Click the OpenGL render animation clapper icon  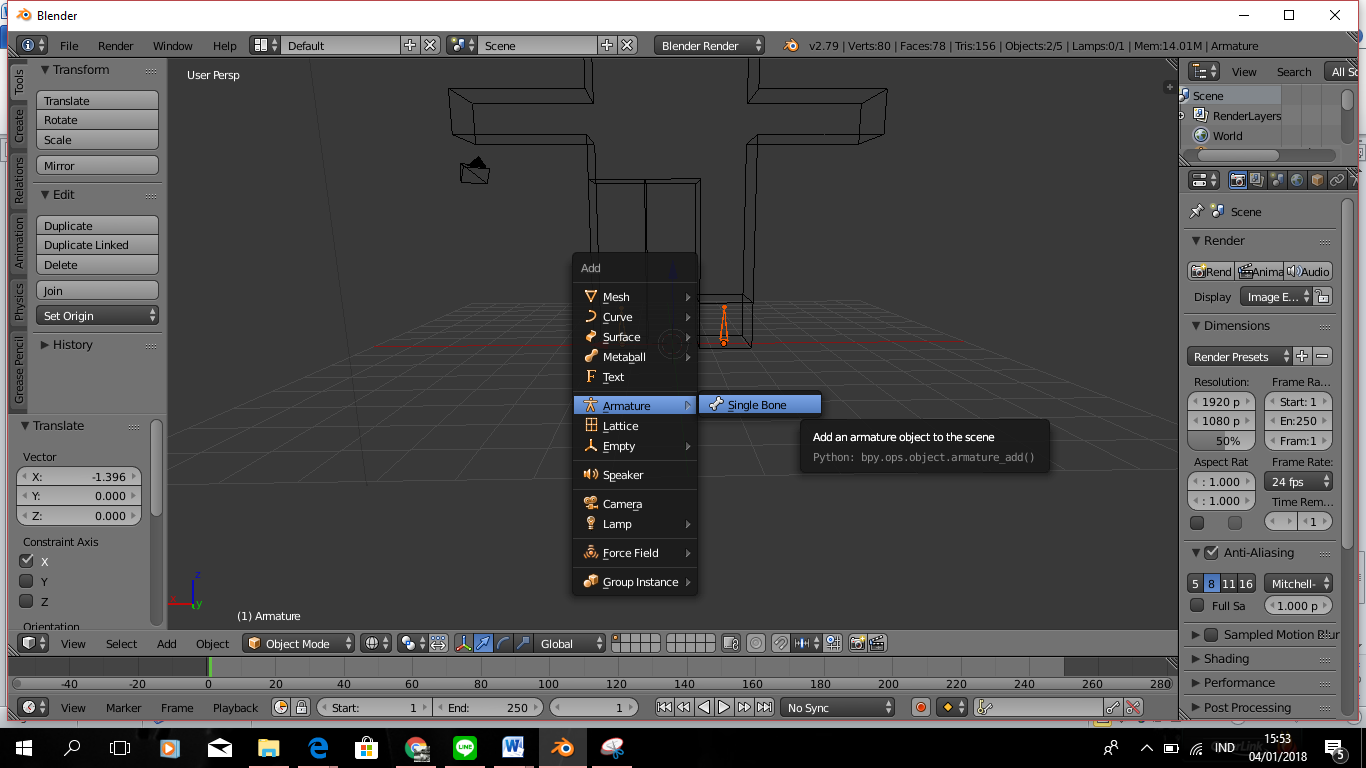click(877, 644)
